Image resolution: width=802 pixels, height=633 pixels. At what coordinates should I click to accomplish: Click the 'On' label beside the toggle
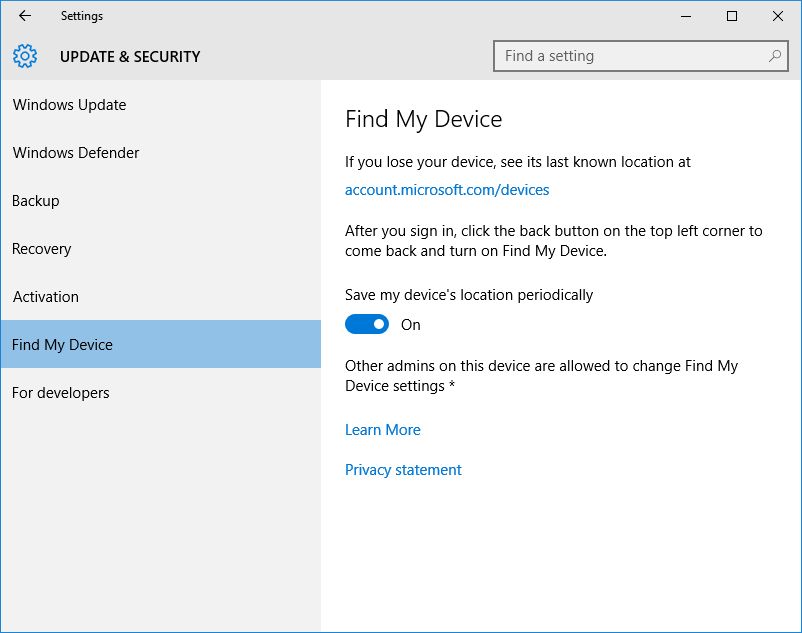(411, 325)
